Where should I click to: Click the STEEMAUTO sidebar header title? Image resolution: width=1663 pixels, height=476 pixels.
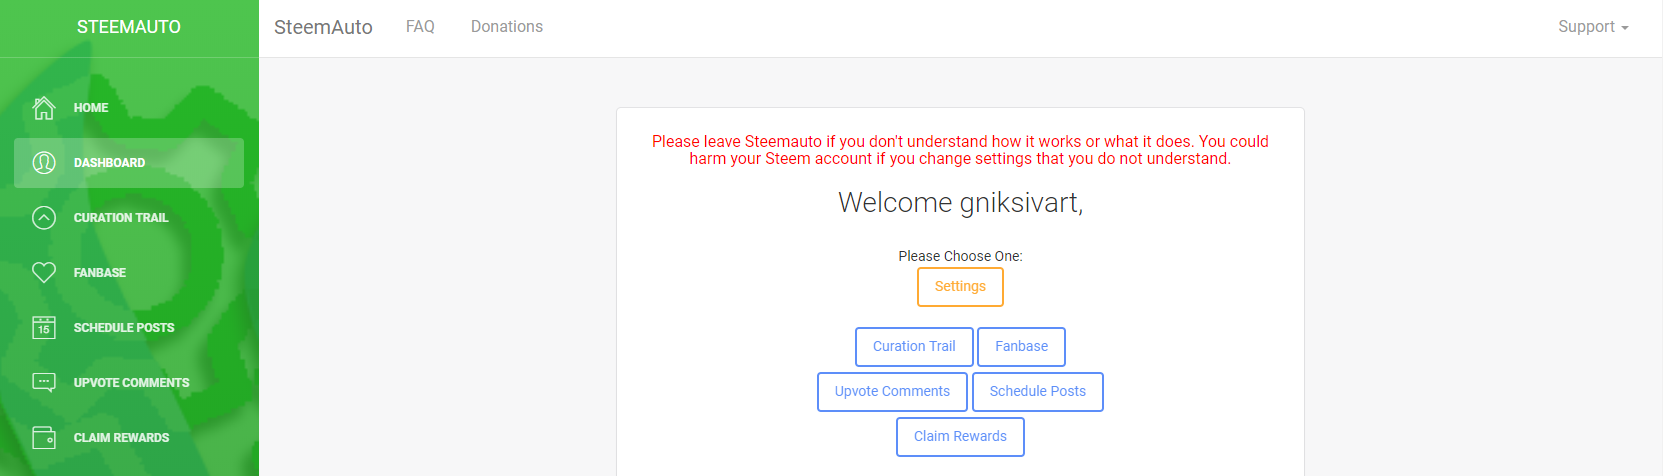(x=129, y=27)
